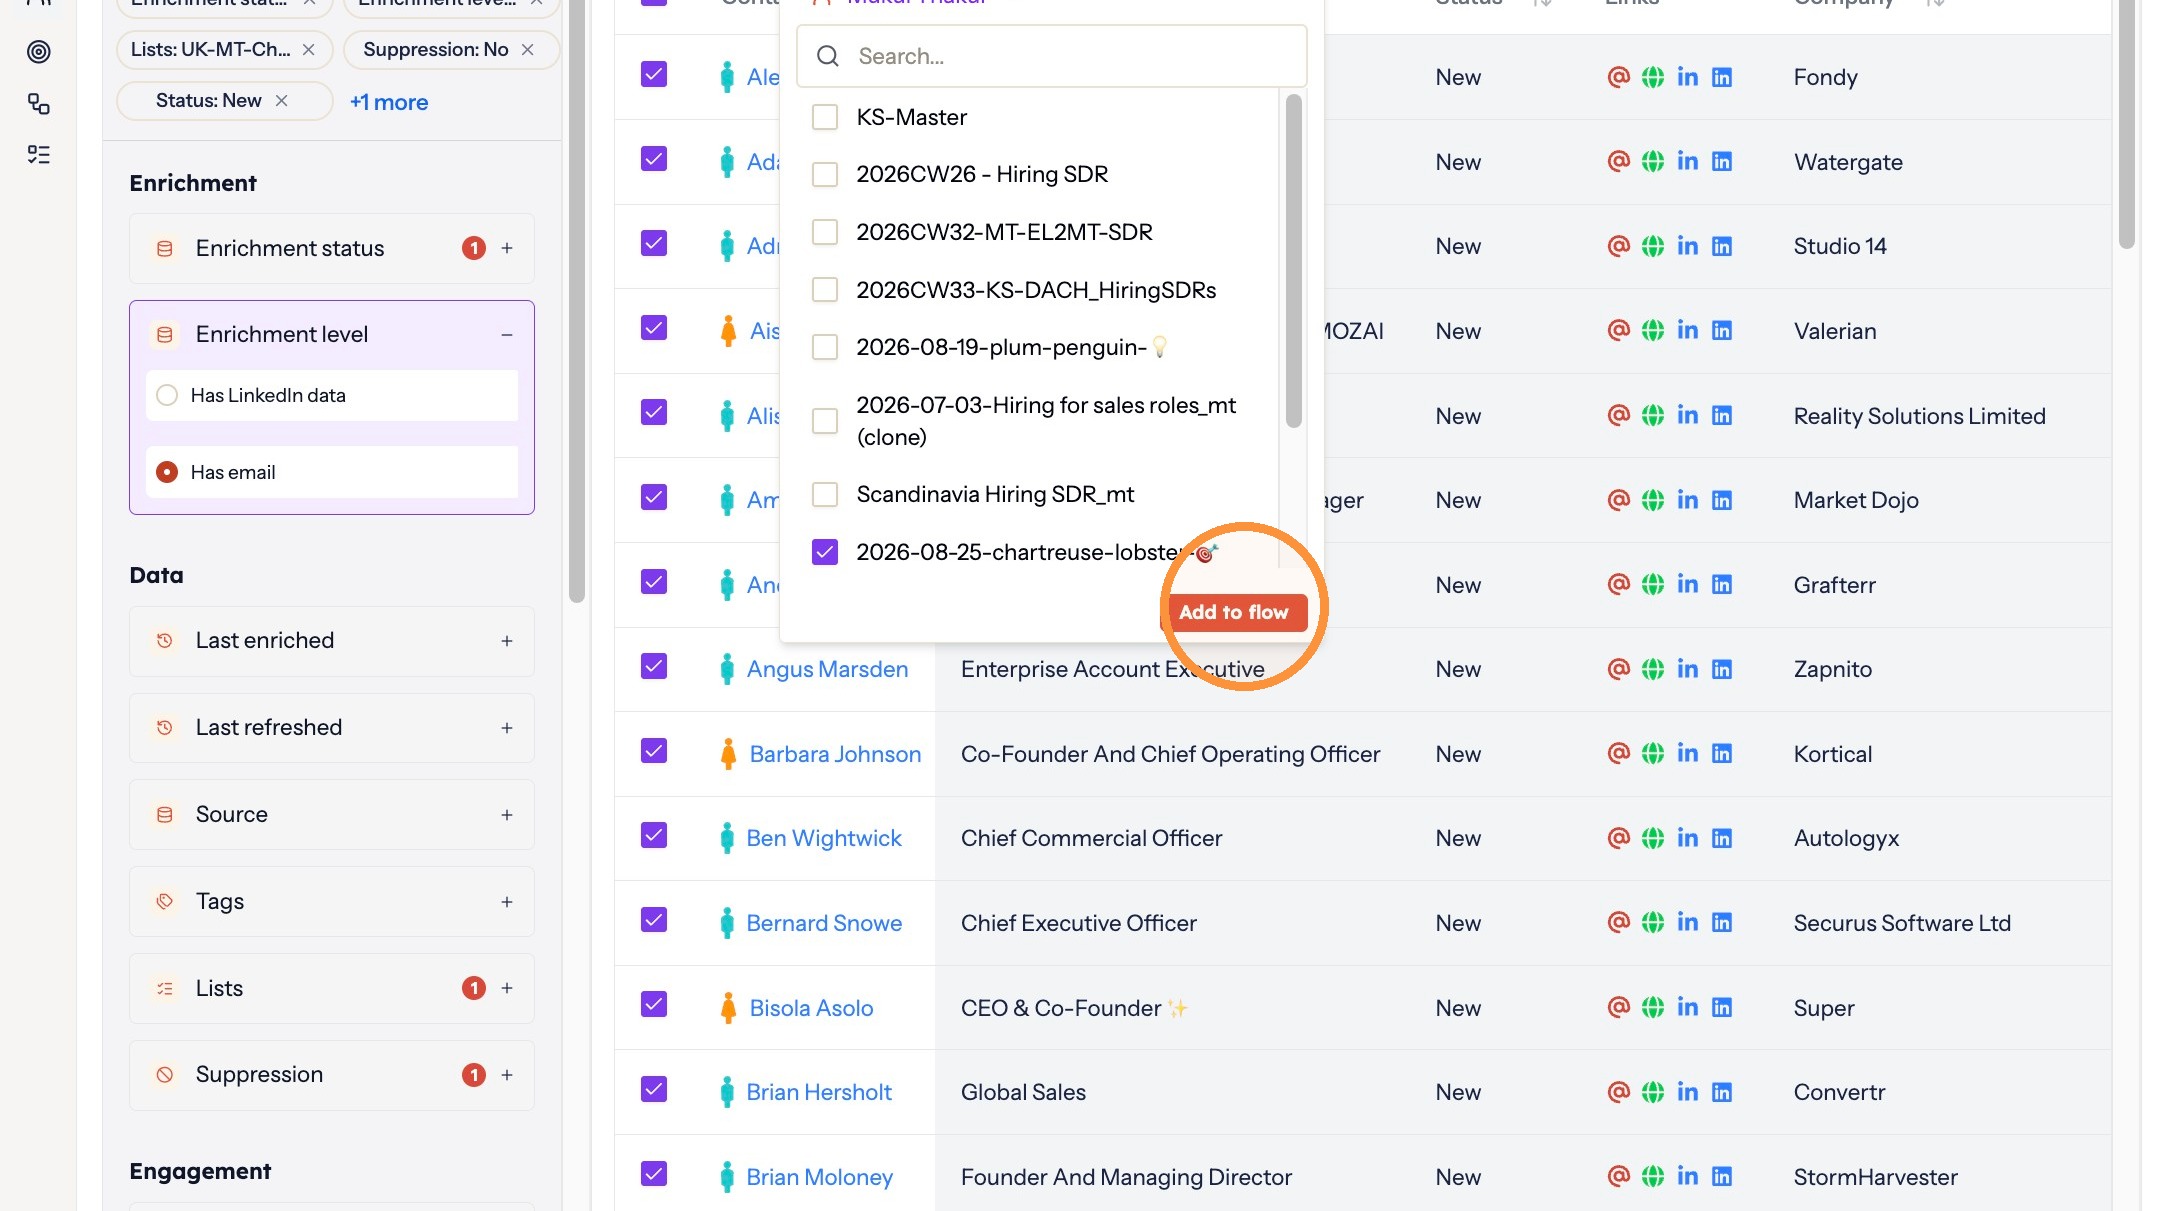Expand the Tags filter

pyautogui.click(x=507, y=902)
